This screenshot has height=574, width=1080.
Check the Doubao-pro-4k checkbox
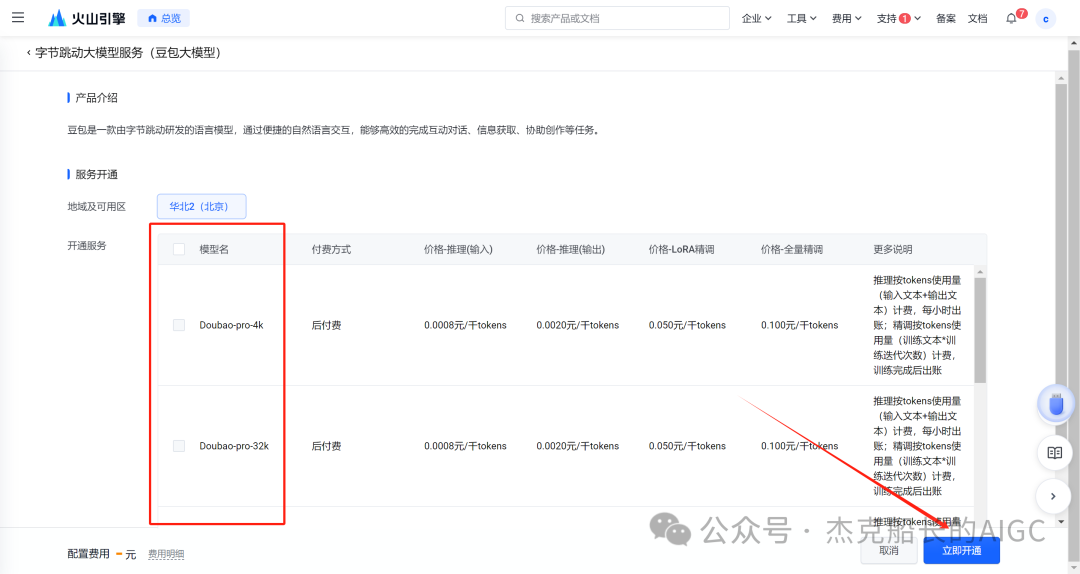179,325
